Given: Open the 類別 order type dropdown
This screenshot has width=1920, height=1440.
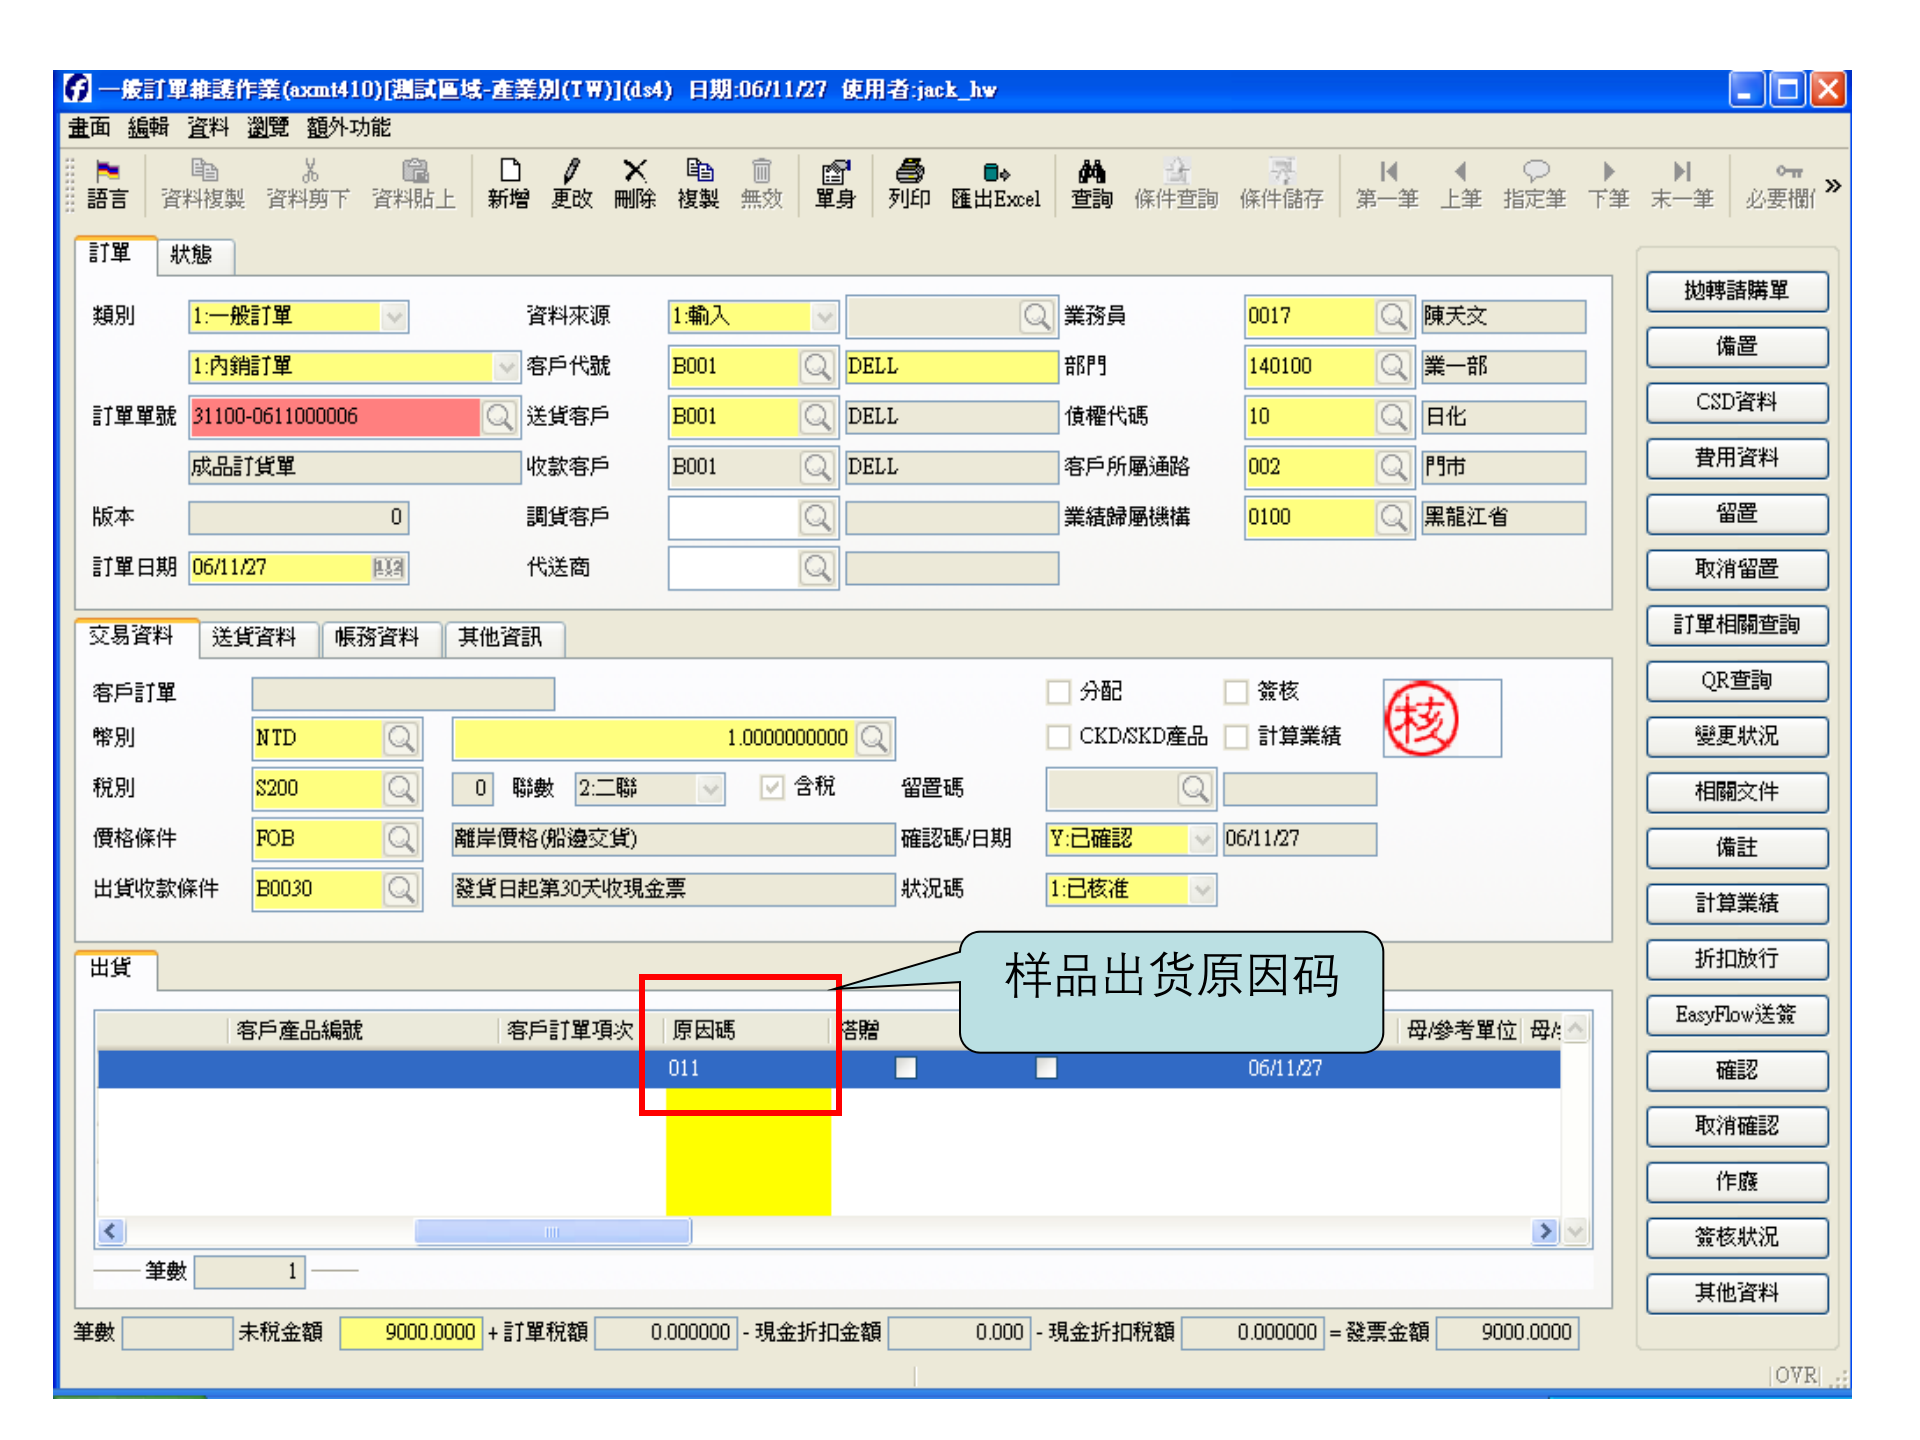Looking at the screenshot, I should [394, 316].
